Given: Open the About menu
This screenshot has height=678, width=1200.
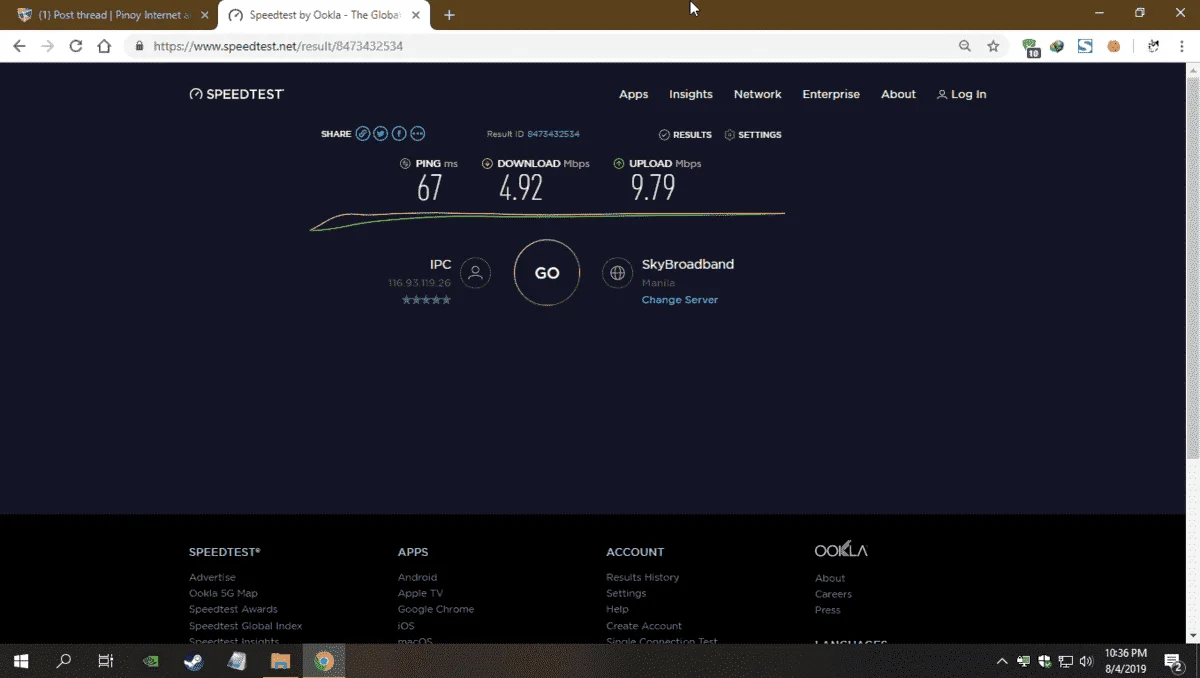Looking at the screenshot, I should pos(898,94).
